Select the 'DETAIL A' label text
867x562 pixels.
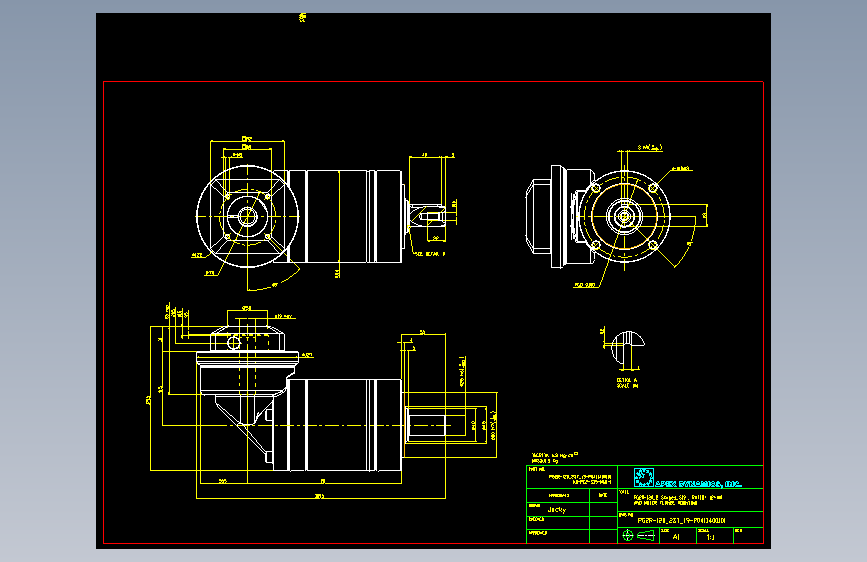point(627,381)
